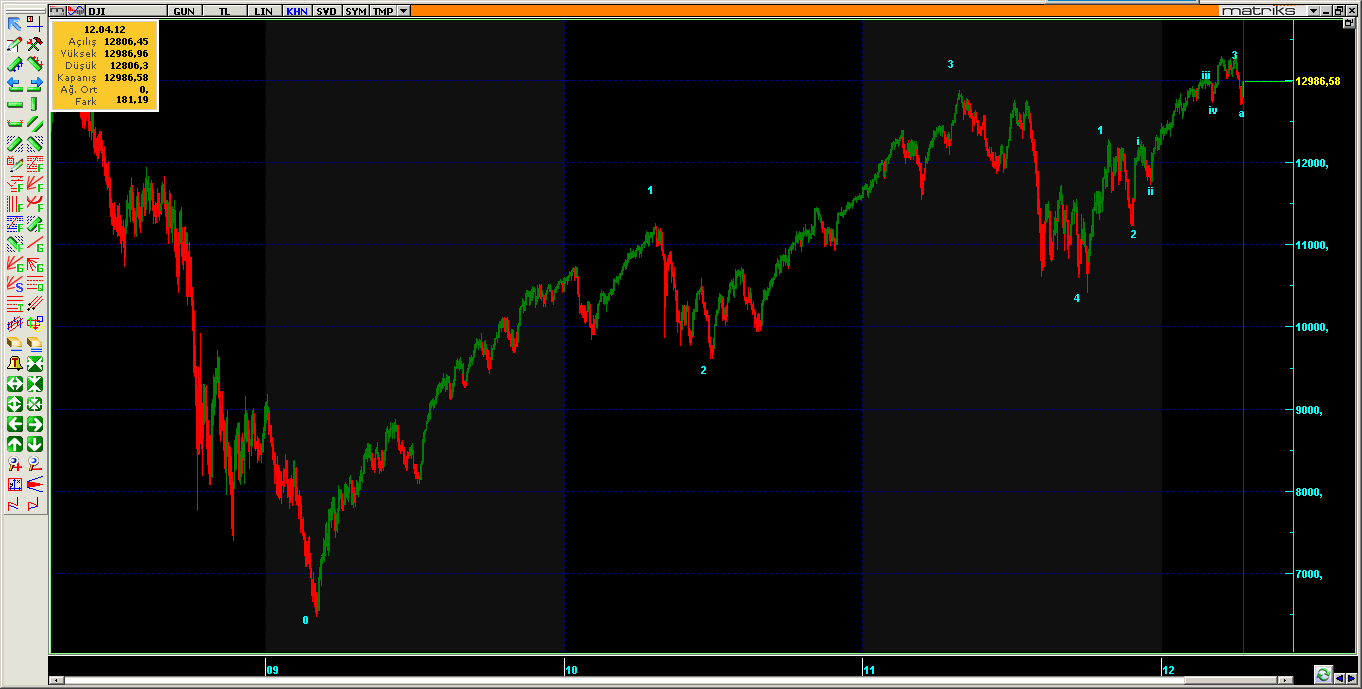Click the green up arrow icon
The height and width of the screenshot is (689, 1362).
(15, 444)
